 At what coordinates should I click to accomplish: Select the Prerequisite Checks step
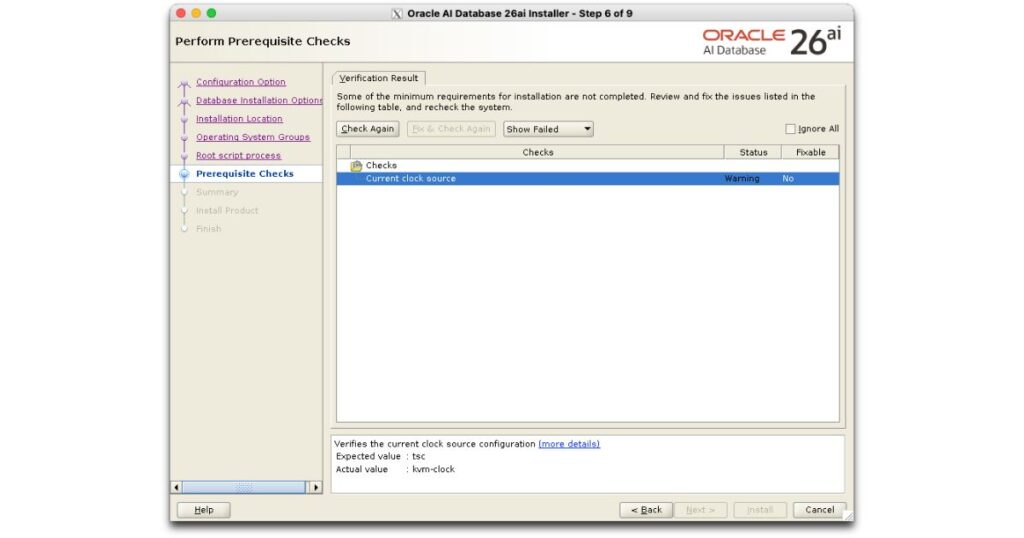(x=245, y=174)
